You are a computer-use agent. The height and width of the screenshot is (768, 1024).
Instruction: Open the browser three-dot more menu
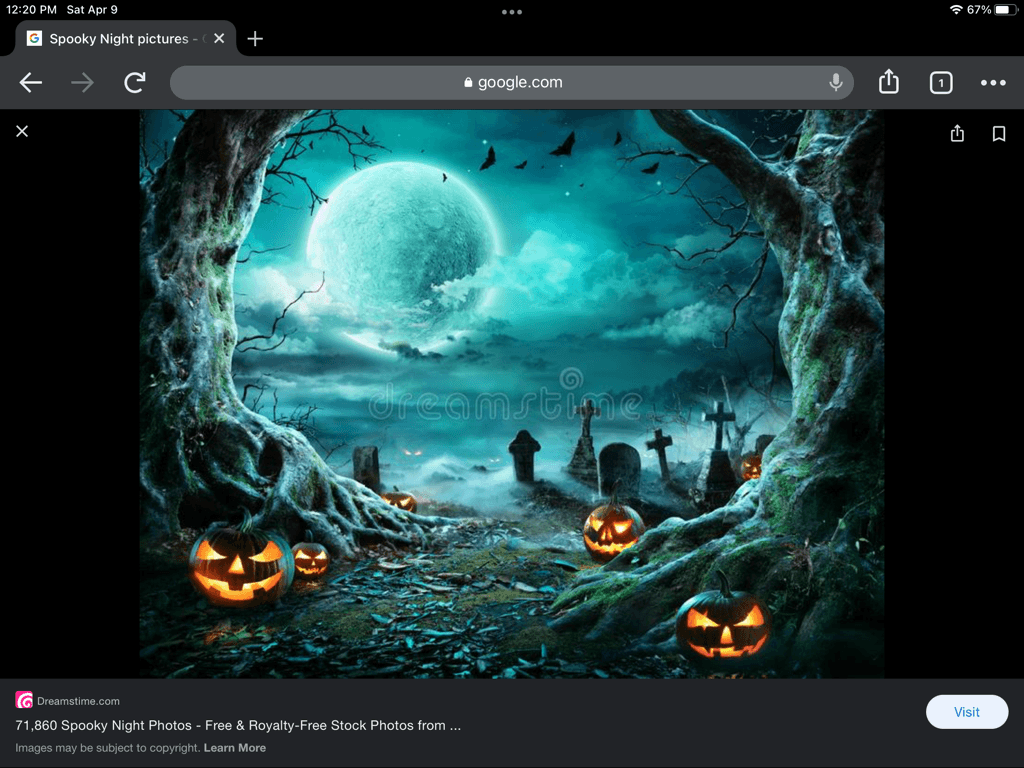tap(993, 83)
